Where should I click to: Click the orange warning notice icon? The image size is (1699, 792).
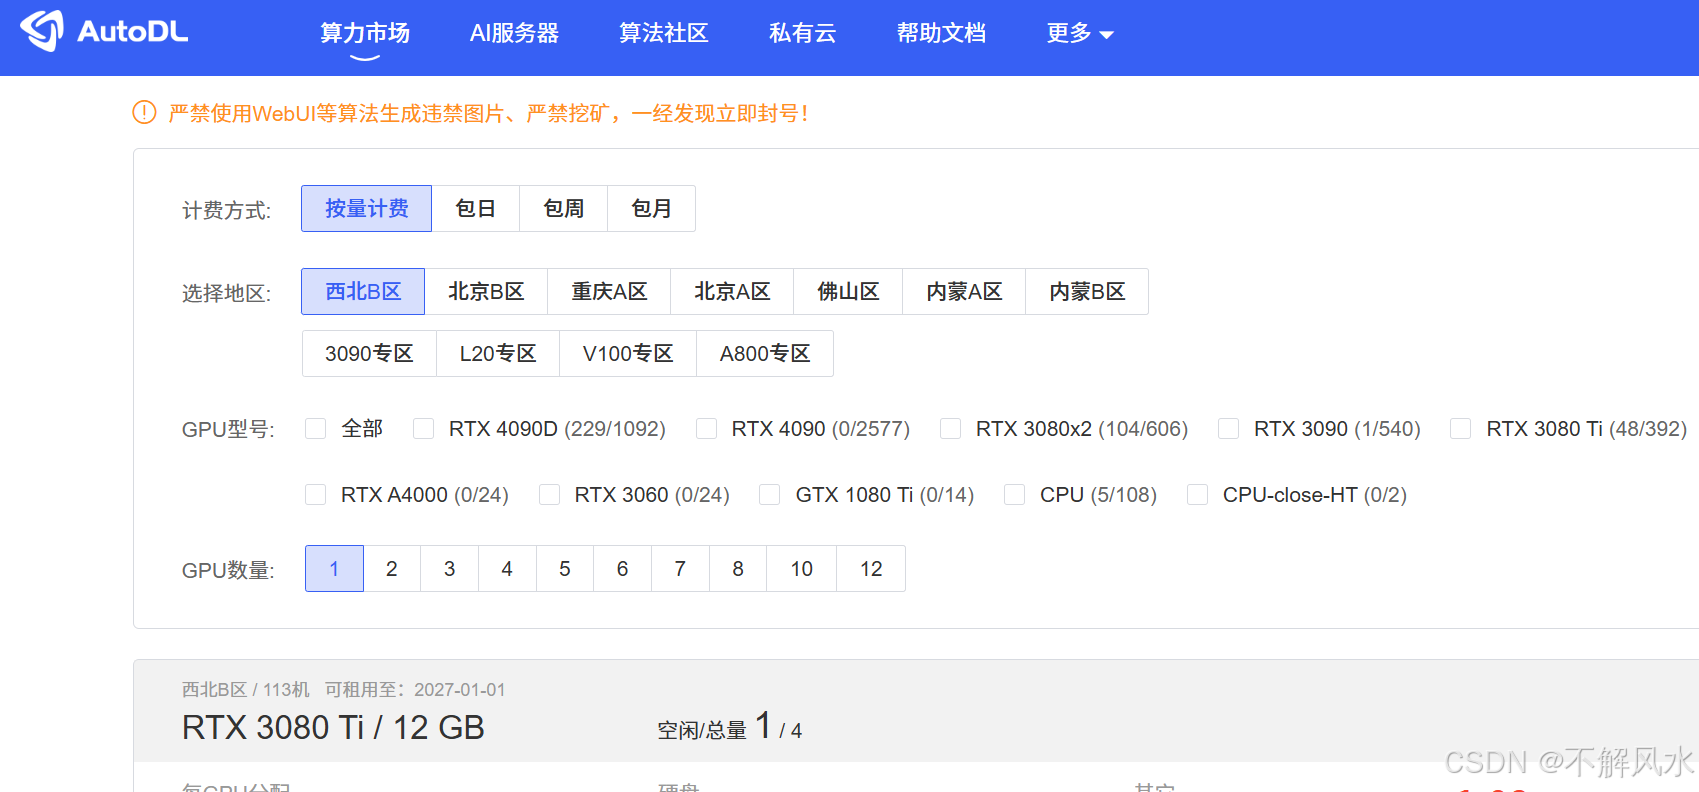coord(144,112)
